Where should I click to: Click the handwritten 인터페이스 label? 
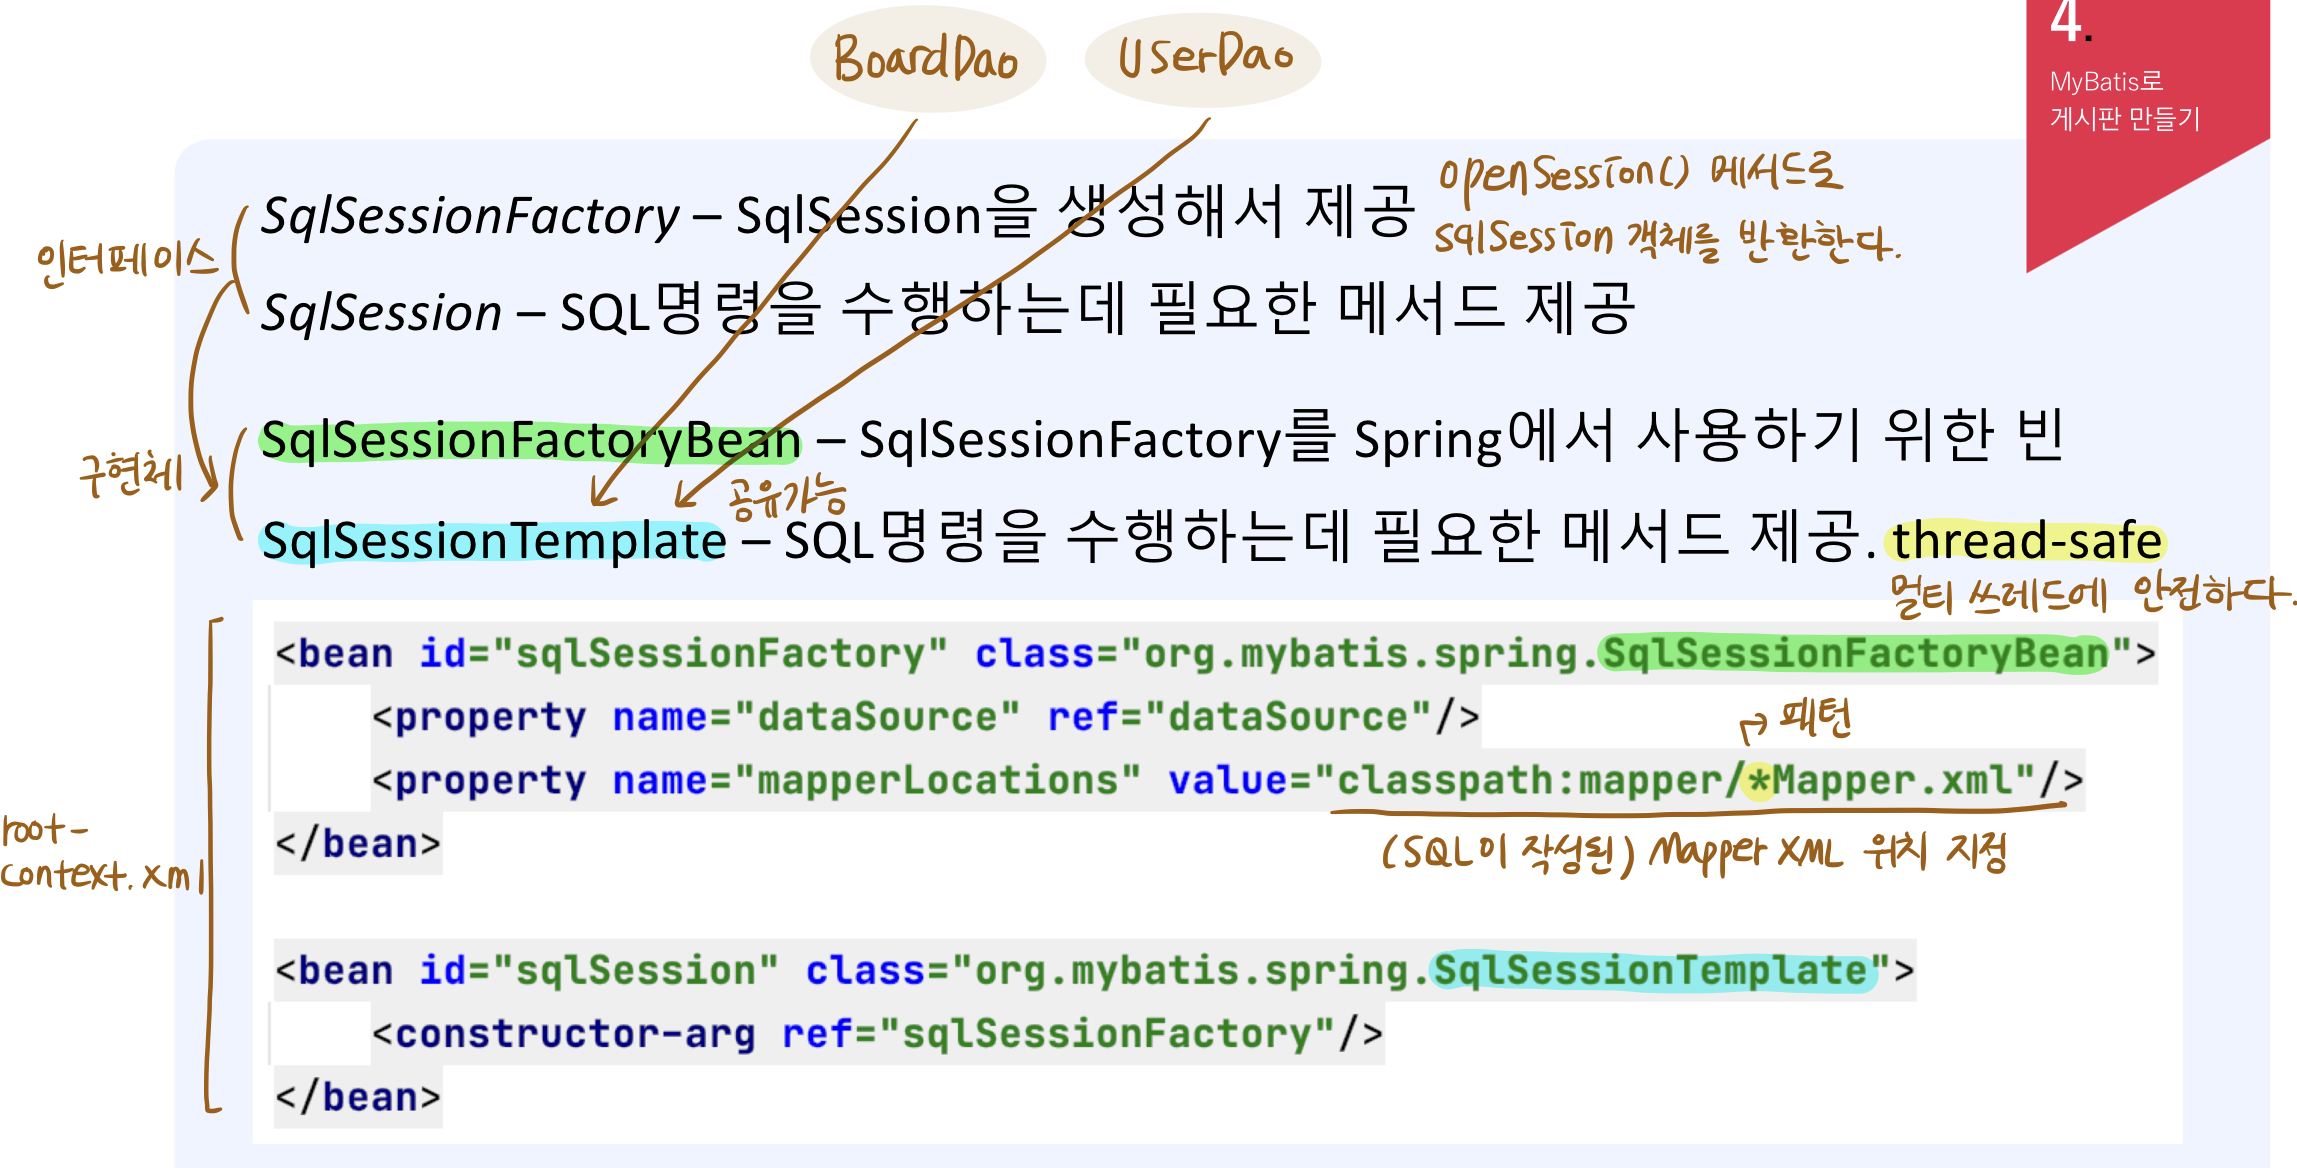click(126, 262)
